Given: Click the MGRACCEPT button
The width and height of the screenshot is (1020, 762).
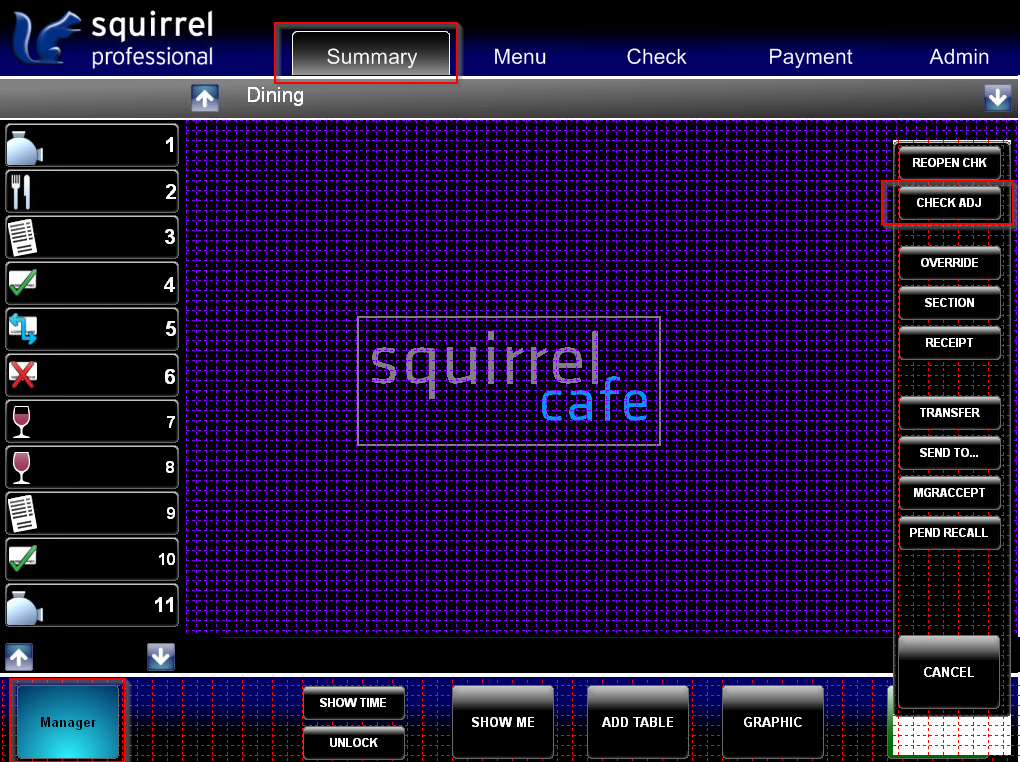Looking at the screenshot, I should coord(949,493).
